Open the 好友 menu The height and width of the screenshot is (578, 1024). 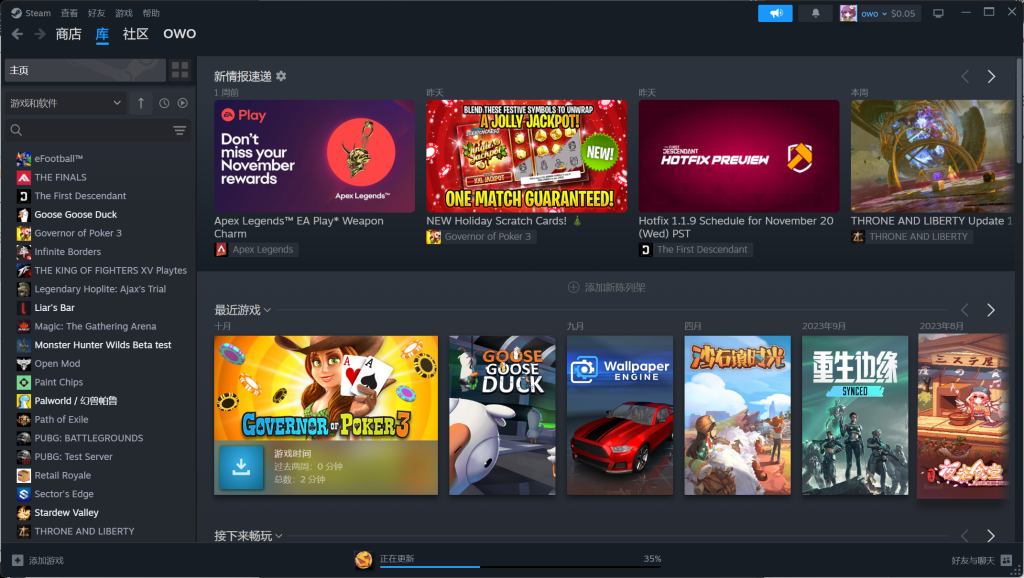(97, 13)
